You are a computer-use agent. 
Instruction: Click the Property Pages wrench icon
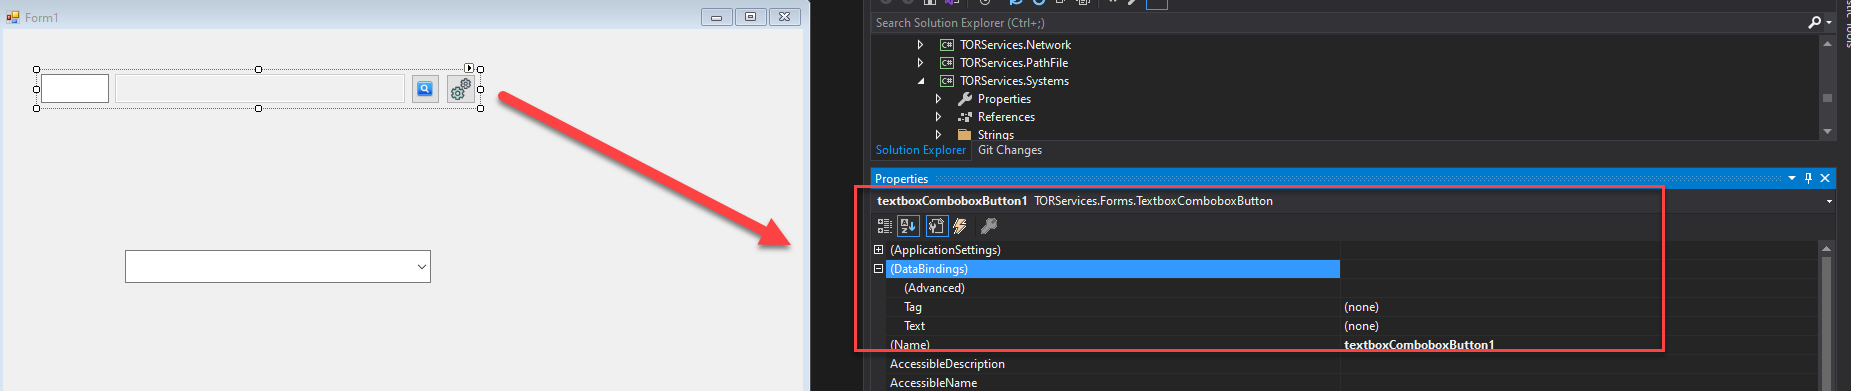[x=988, y=226]
